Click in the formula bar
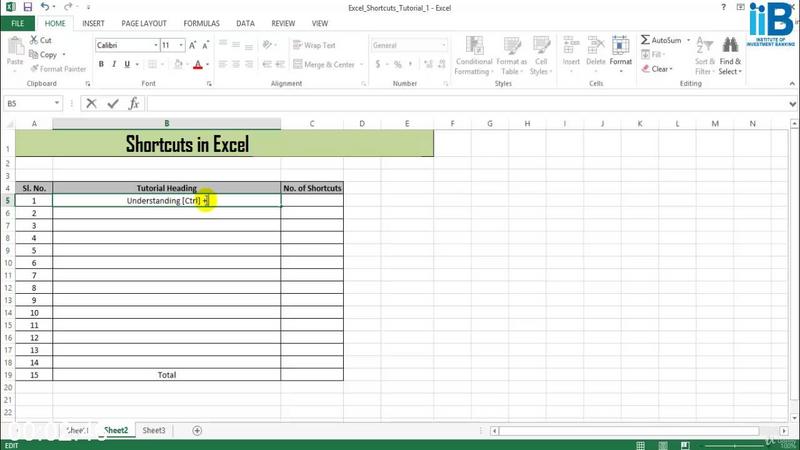 [x=466, y=104]
